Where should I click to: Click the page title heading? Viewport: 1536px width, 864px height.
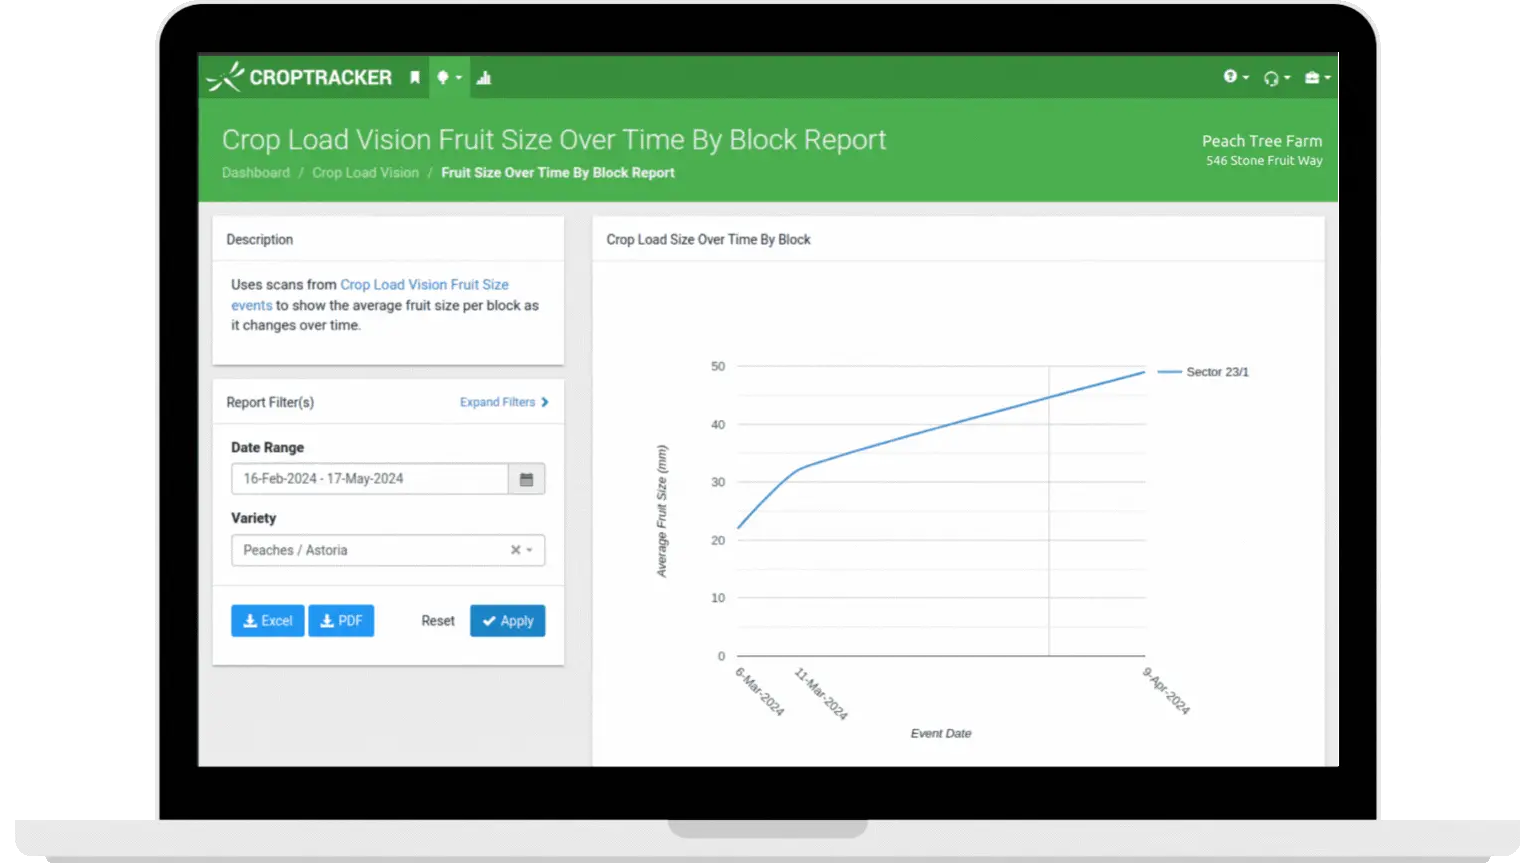(x=554, y=140)
